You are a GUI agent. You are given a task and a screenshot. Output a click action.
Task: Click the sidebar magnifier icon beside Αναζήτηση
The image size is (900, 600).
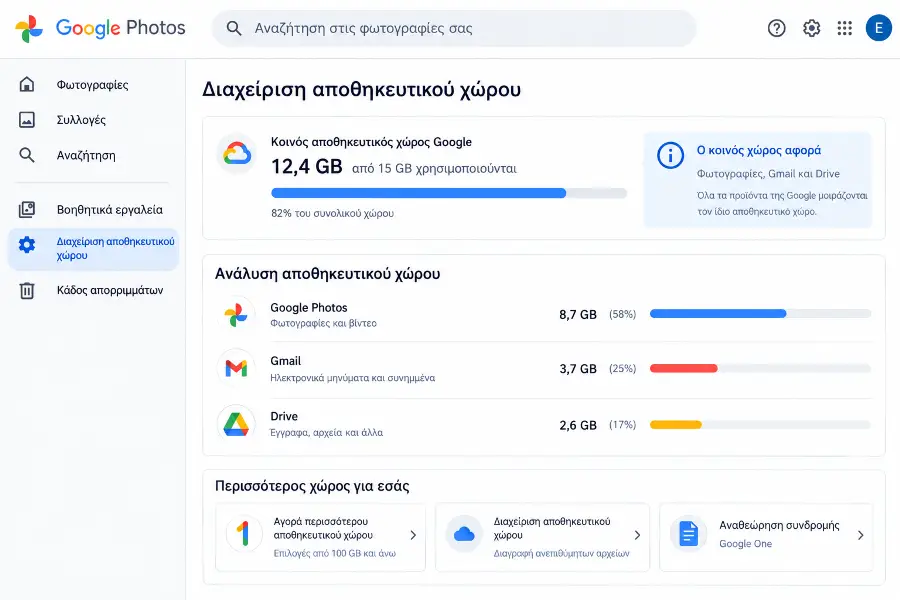coord(27,155)
